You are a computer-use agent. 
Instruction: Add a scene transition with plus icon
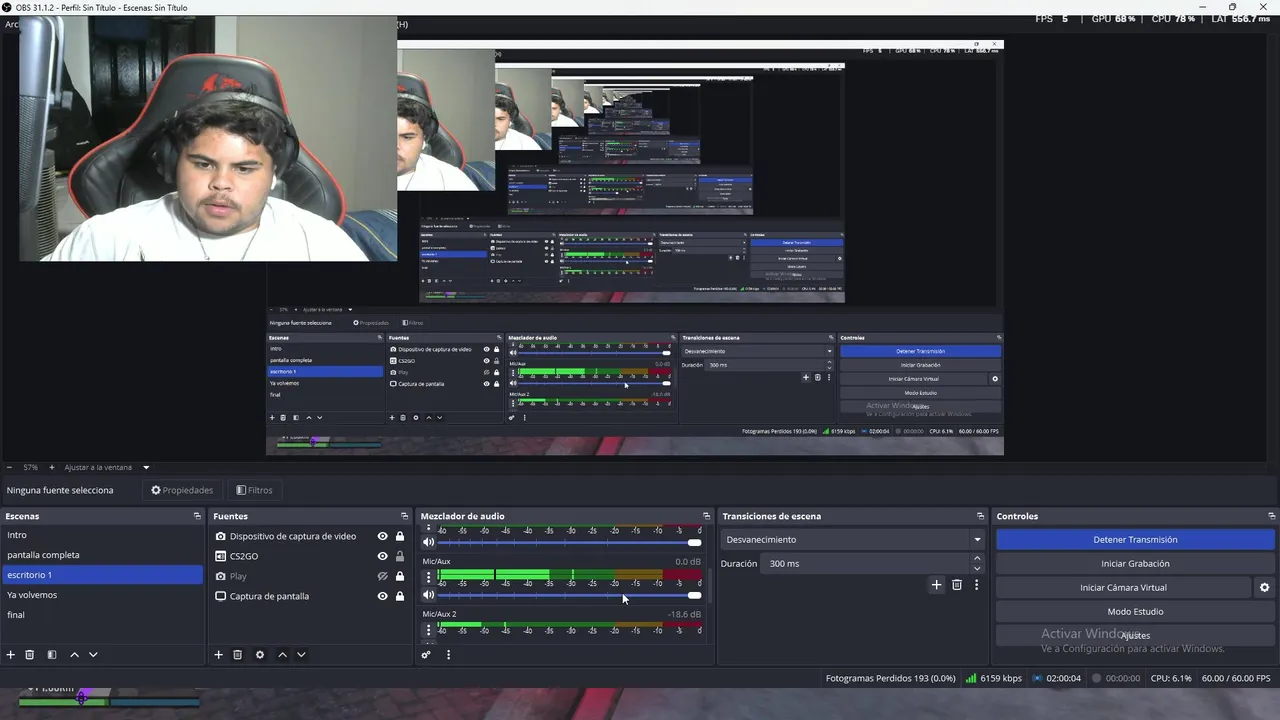[x=936, y=585]
